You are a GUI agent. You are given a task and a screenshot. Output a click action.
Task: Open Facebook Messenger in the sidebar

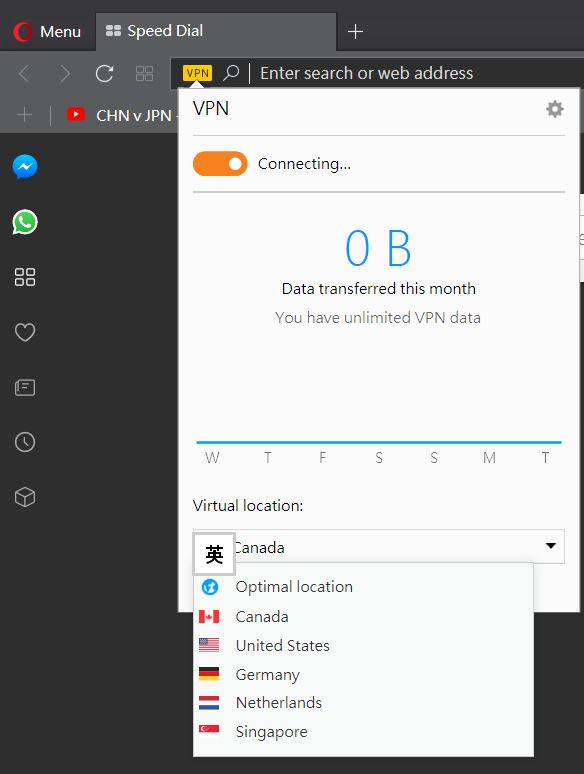[25, 167]
